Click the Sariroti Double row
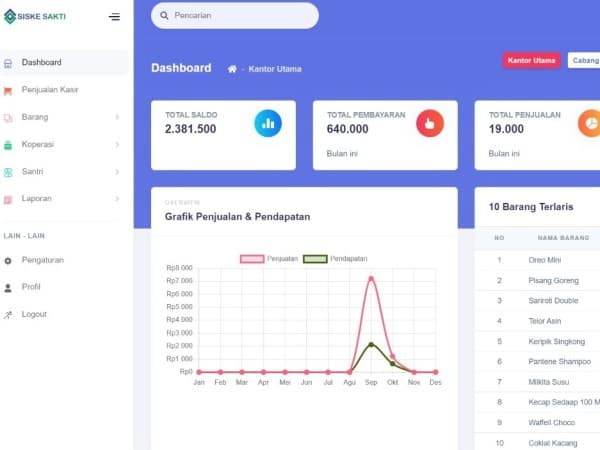 coord(537,301)
